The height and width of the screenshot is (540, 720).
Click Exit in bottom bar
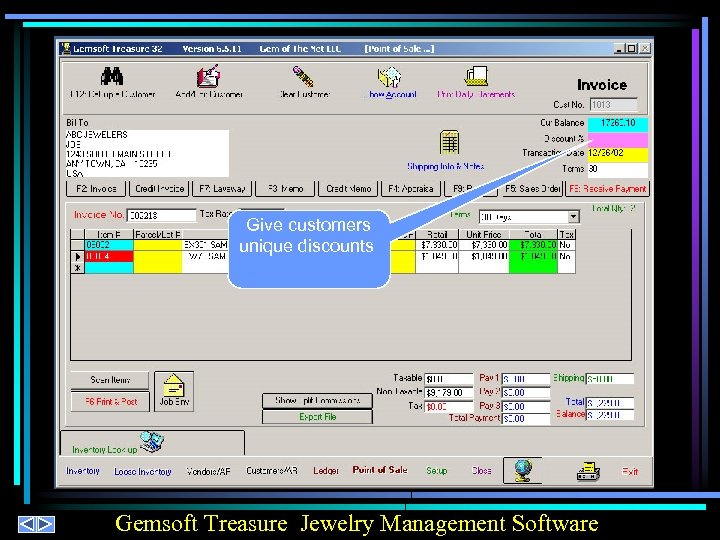(x=630, y=472)
